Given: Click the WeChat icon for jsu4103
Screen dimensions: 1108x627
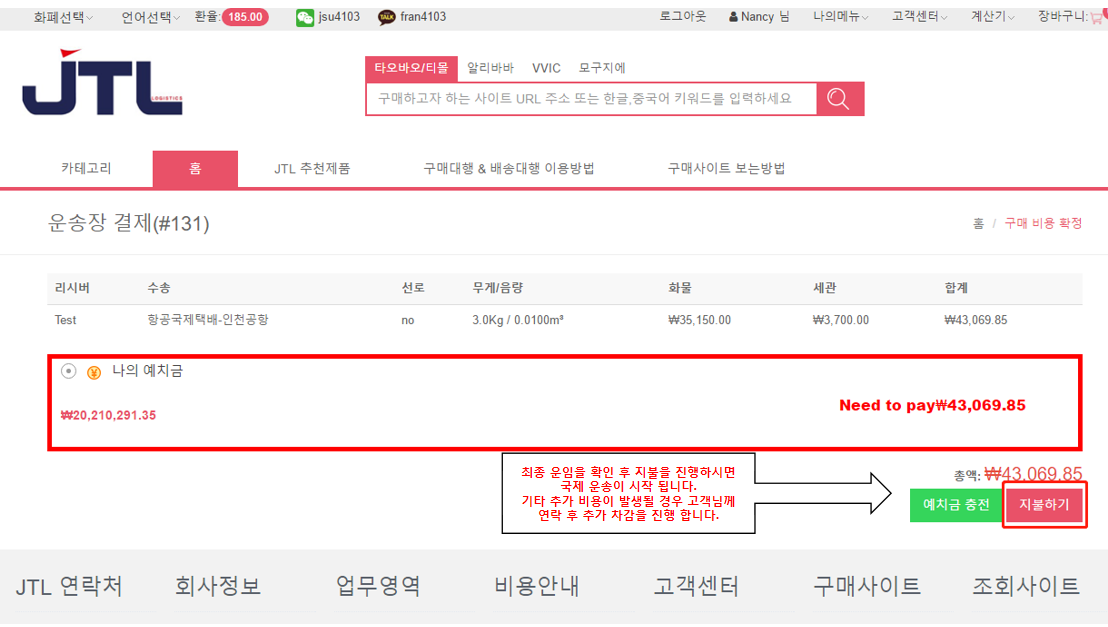Looking at the screenshot, I should pyautogui.click(x=305, y=17).
